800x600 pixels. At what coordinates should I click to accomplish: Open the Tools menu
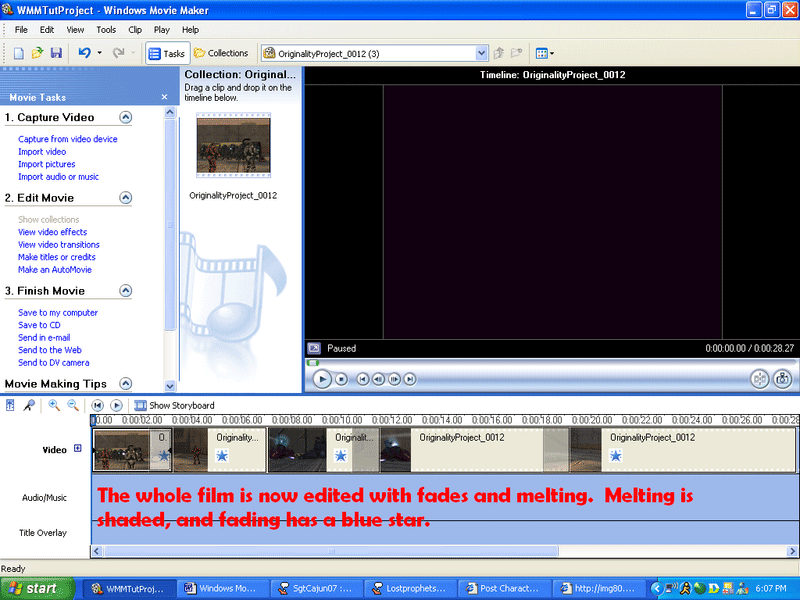click(106, 30)
